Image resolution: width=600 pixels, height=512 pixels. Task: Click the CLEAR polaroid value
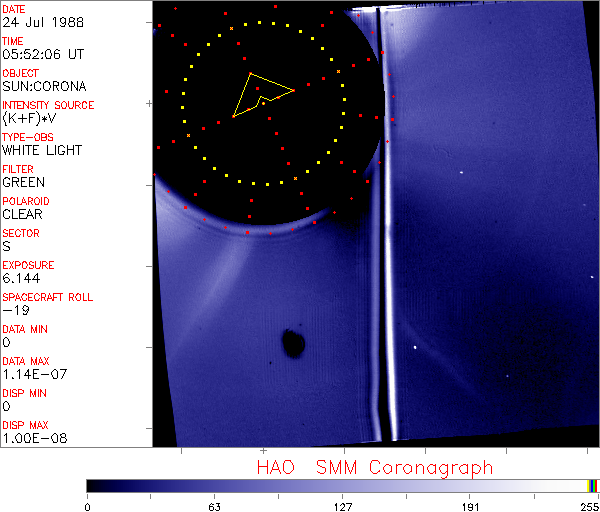(x=23, y=214)
